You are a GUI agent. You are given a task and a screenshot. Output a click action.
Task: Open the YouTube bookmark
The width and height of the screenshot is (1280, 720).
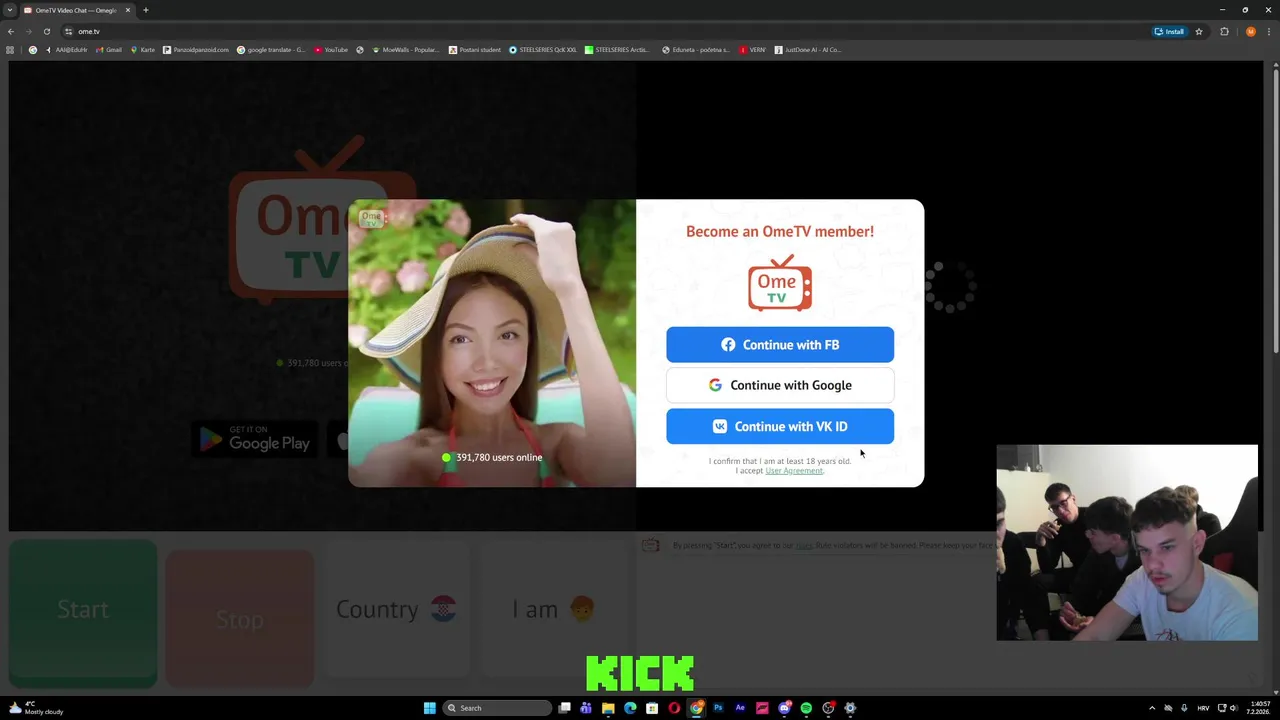point(331,50)
